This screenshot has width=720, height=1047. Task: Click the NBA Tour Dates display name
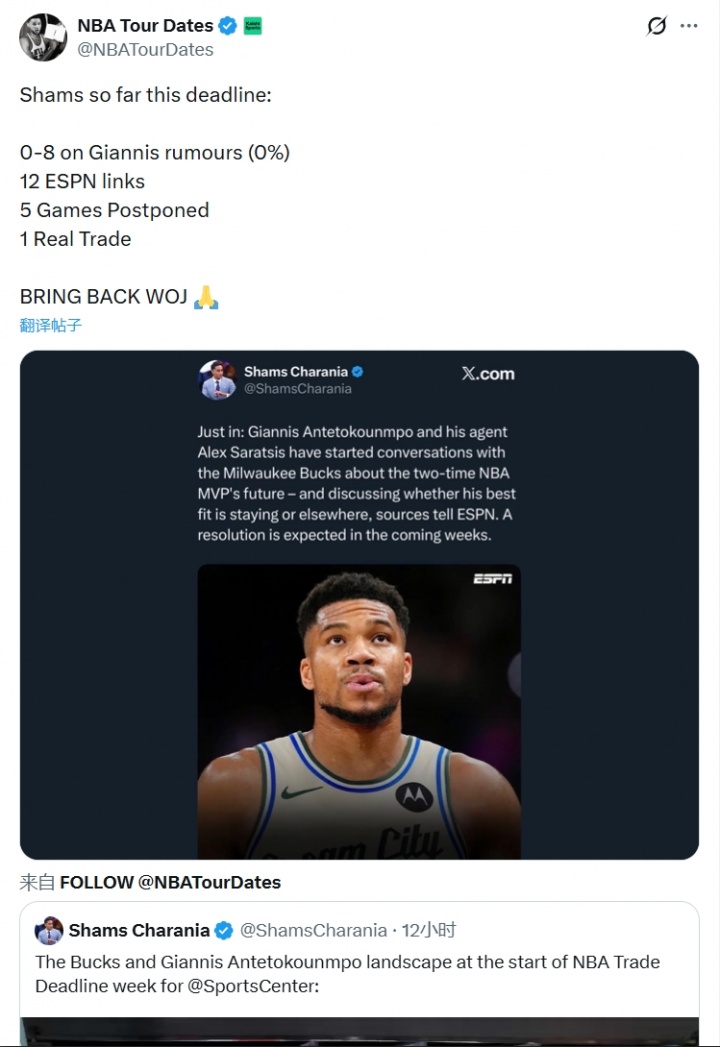tap(145, 26)
